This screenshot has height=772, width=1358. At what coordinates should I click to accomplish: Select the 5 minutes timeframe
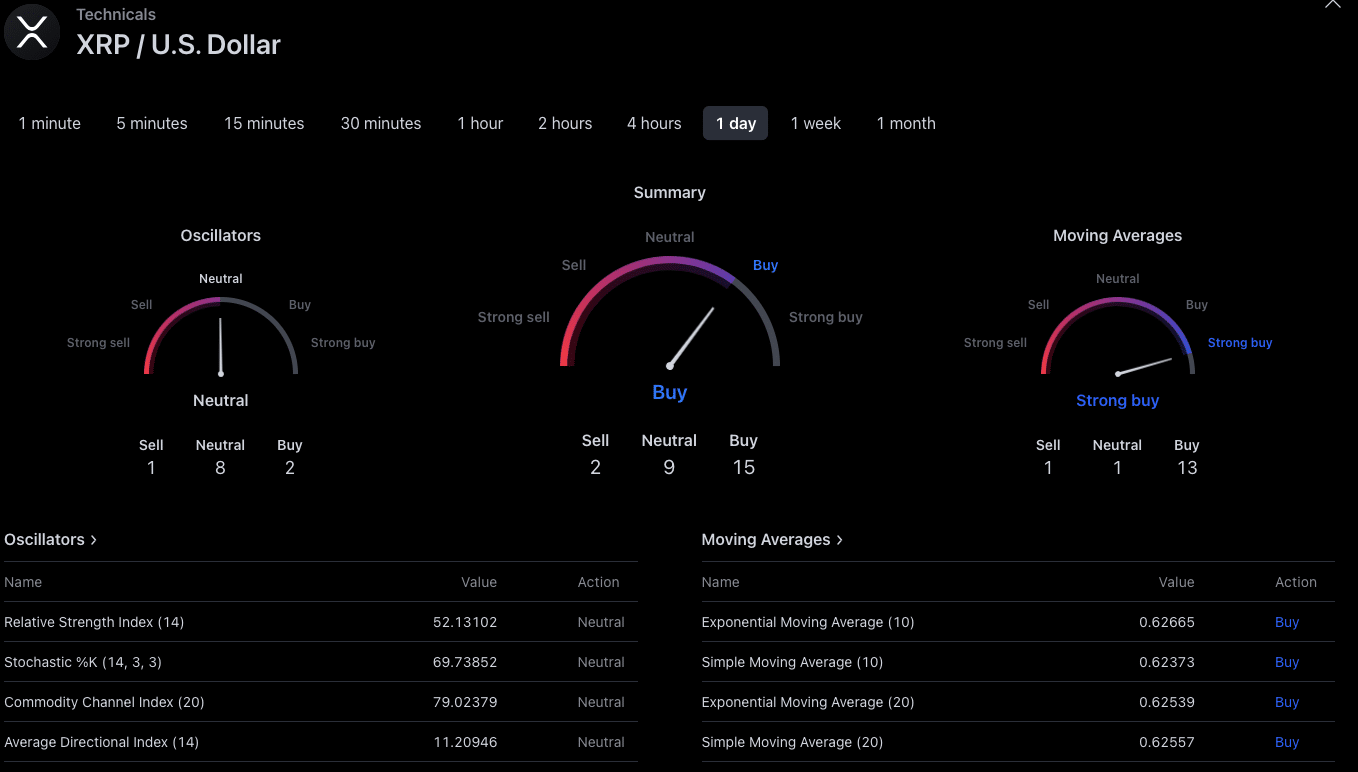pos(152,123)
